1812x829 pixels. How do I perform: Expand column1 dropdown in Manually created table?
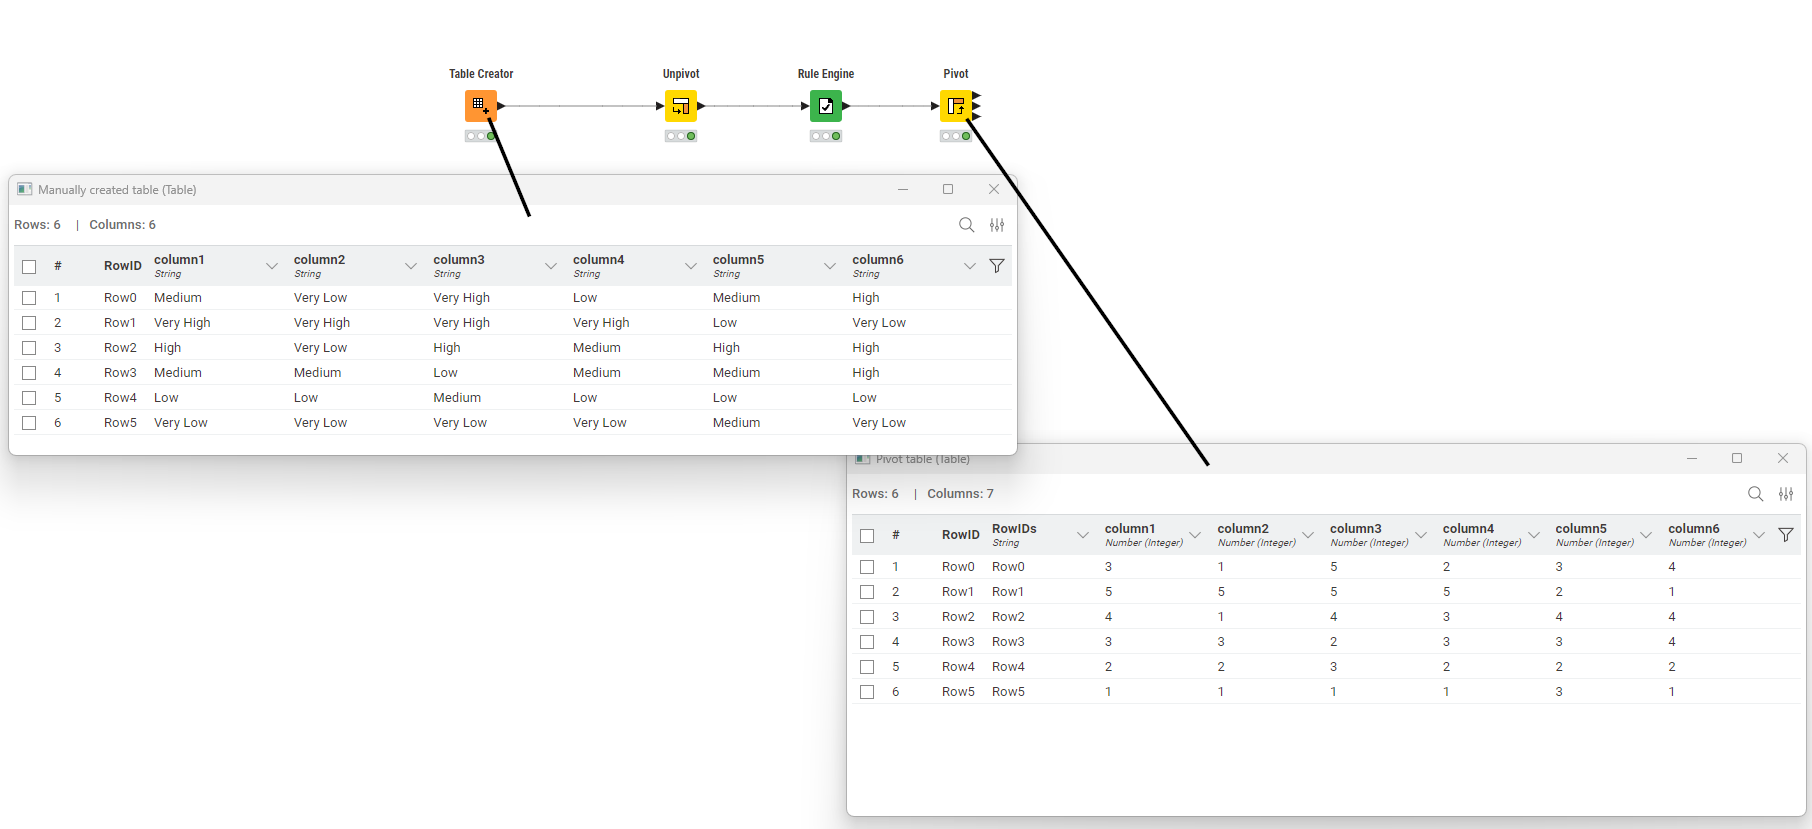[271, 266]
